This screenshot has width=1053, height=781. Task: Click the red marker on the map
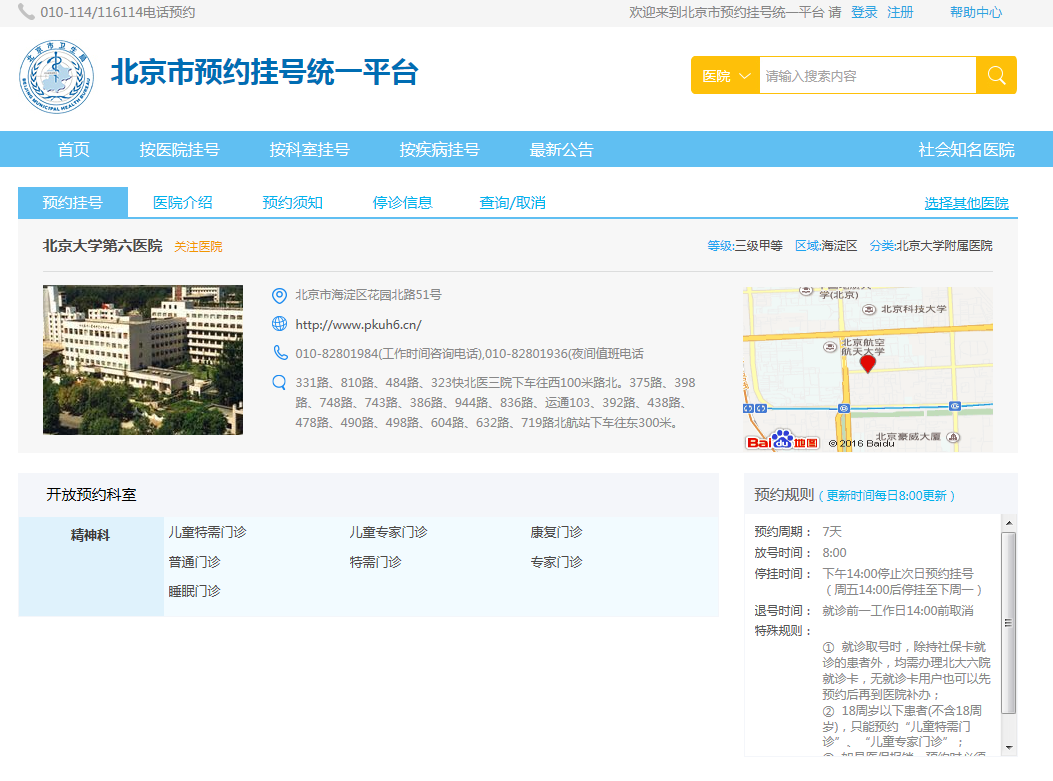click(x=868, y=363)
